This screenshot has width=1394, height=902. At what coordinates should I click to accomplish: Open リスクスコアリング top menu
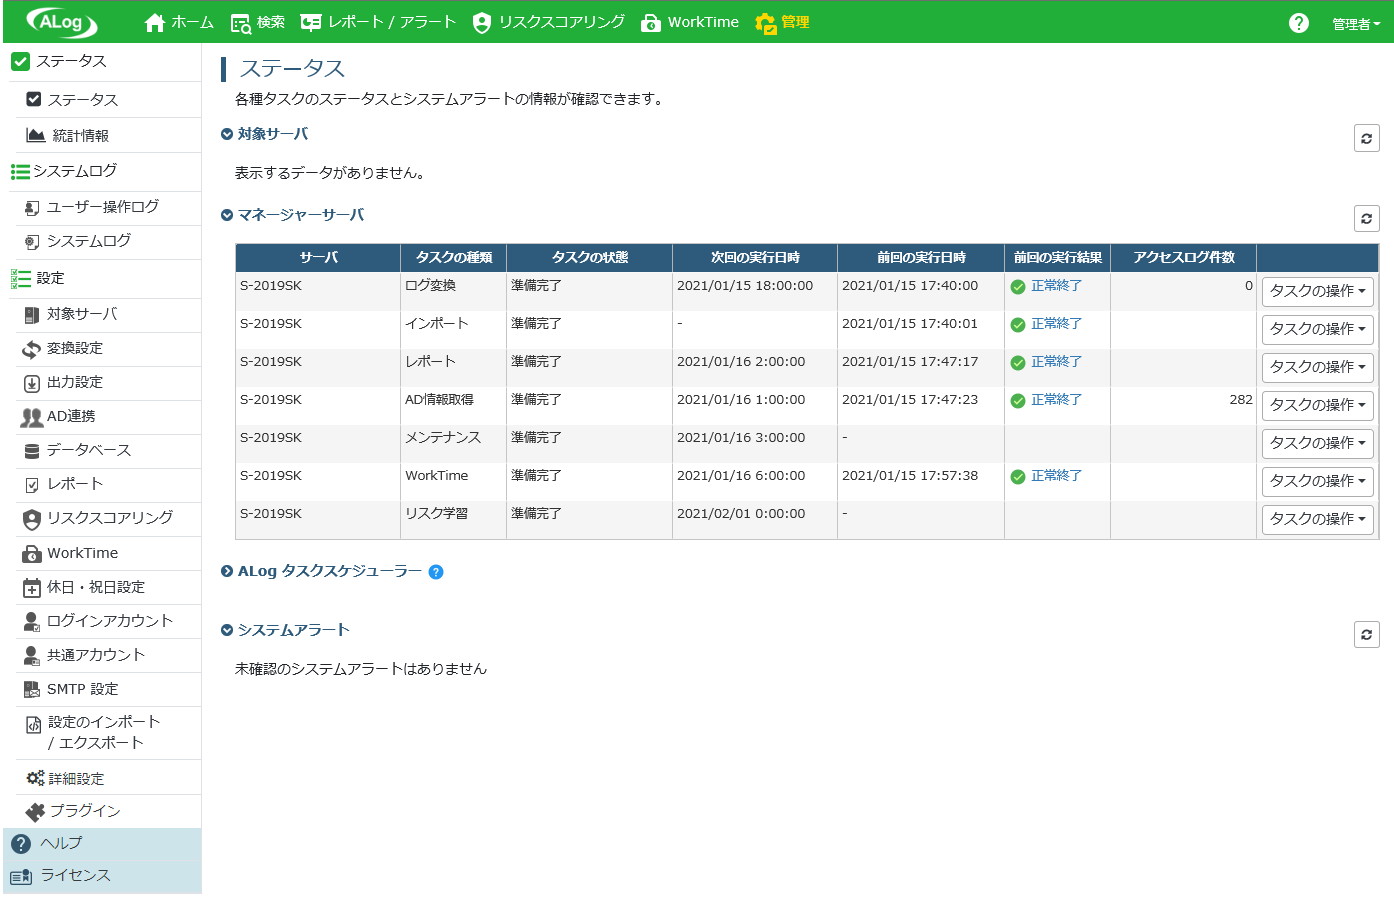(549, 22)
